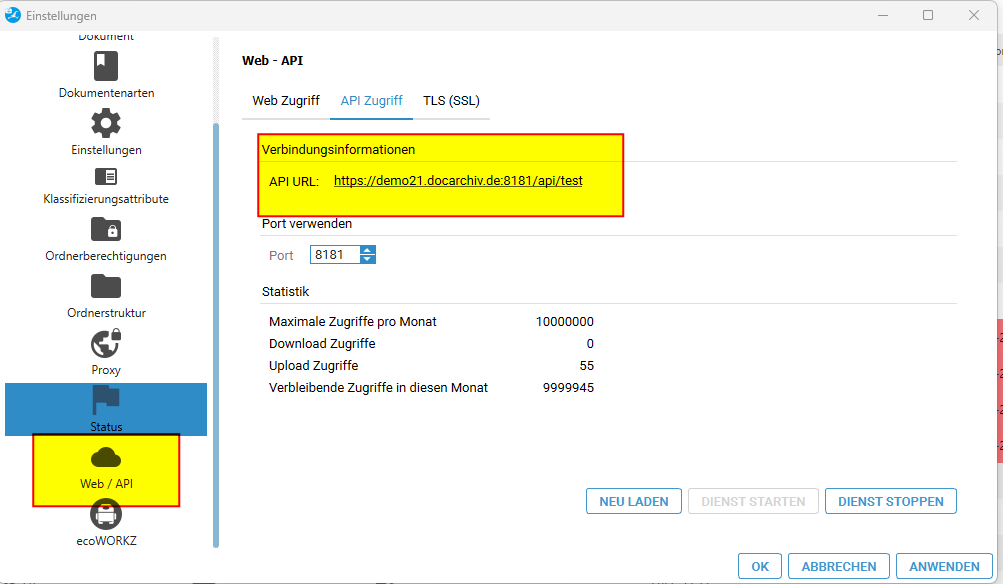Screen dimensions: 1003x584
Task: Select the Klassifizierungsattribute list icon
Action: 106,176
